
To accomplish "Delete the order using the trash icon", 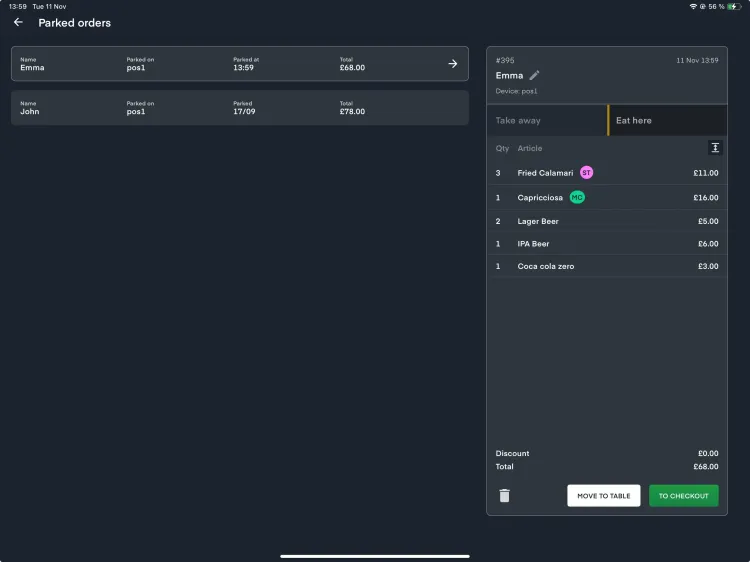I will (x=504, y=495).
